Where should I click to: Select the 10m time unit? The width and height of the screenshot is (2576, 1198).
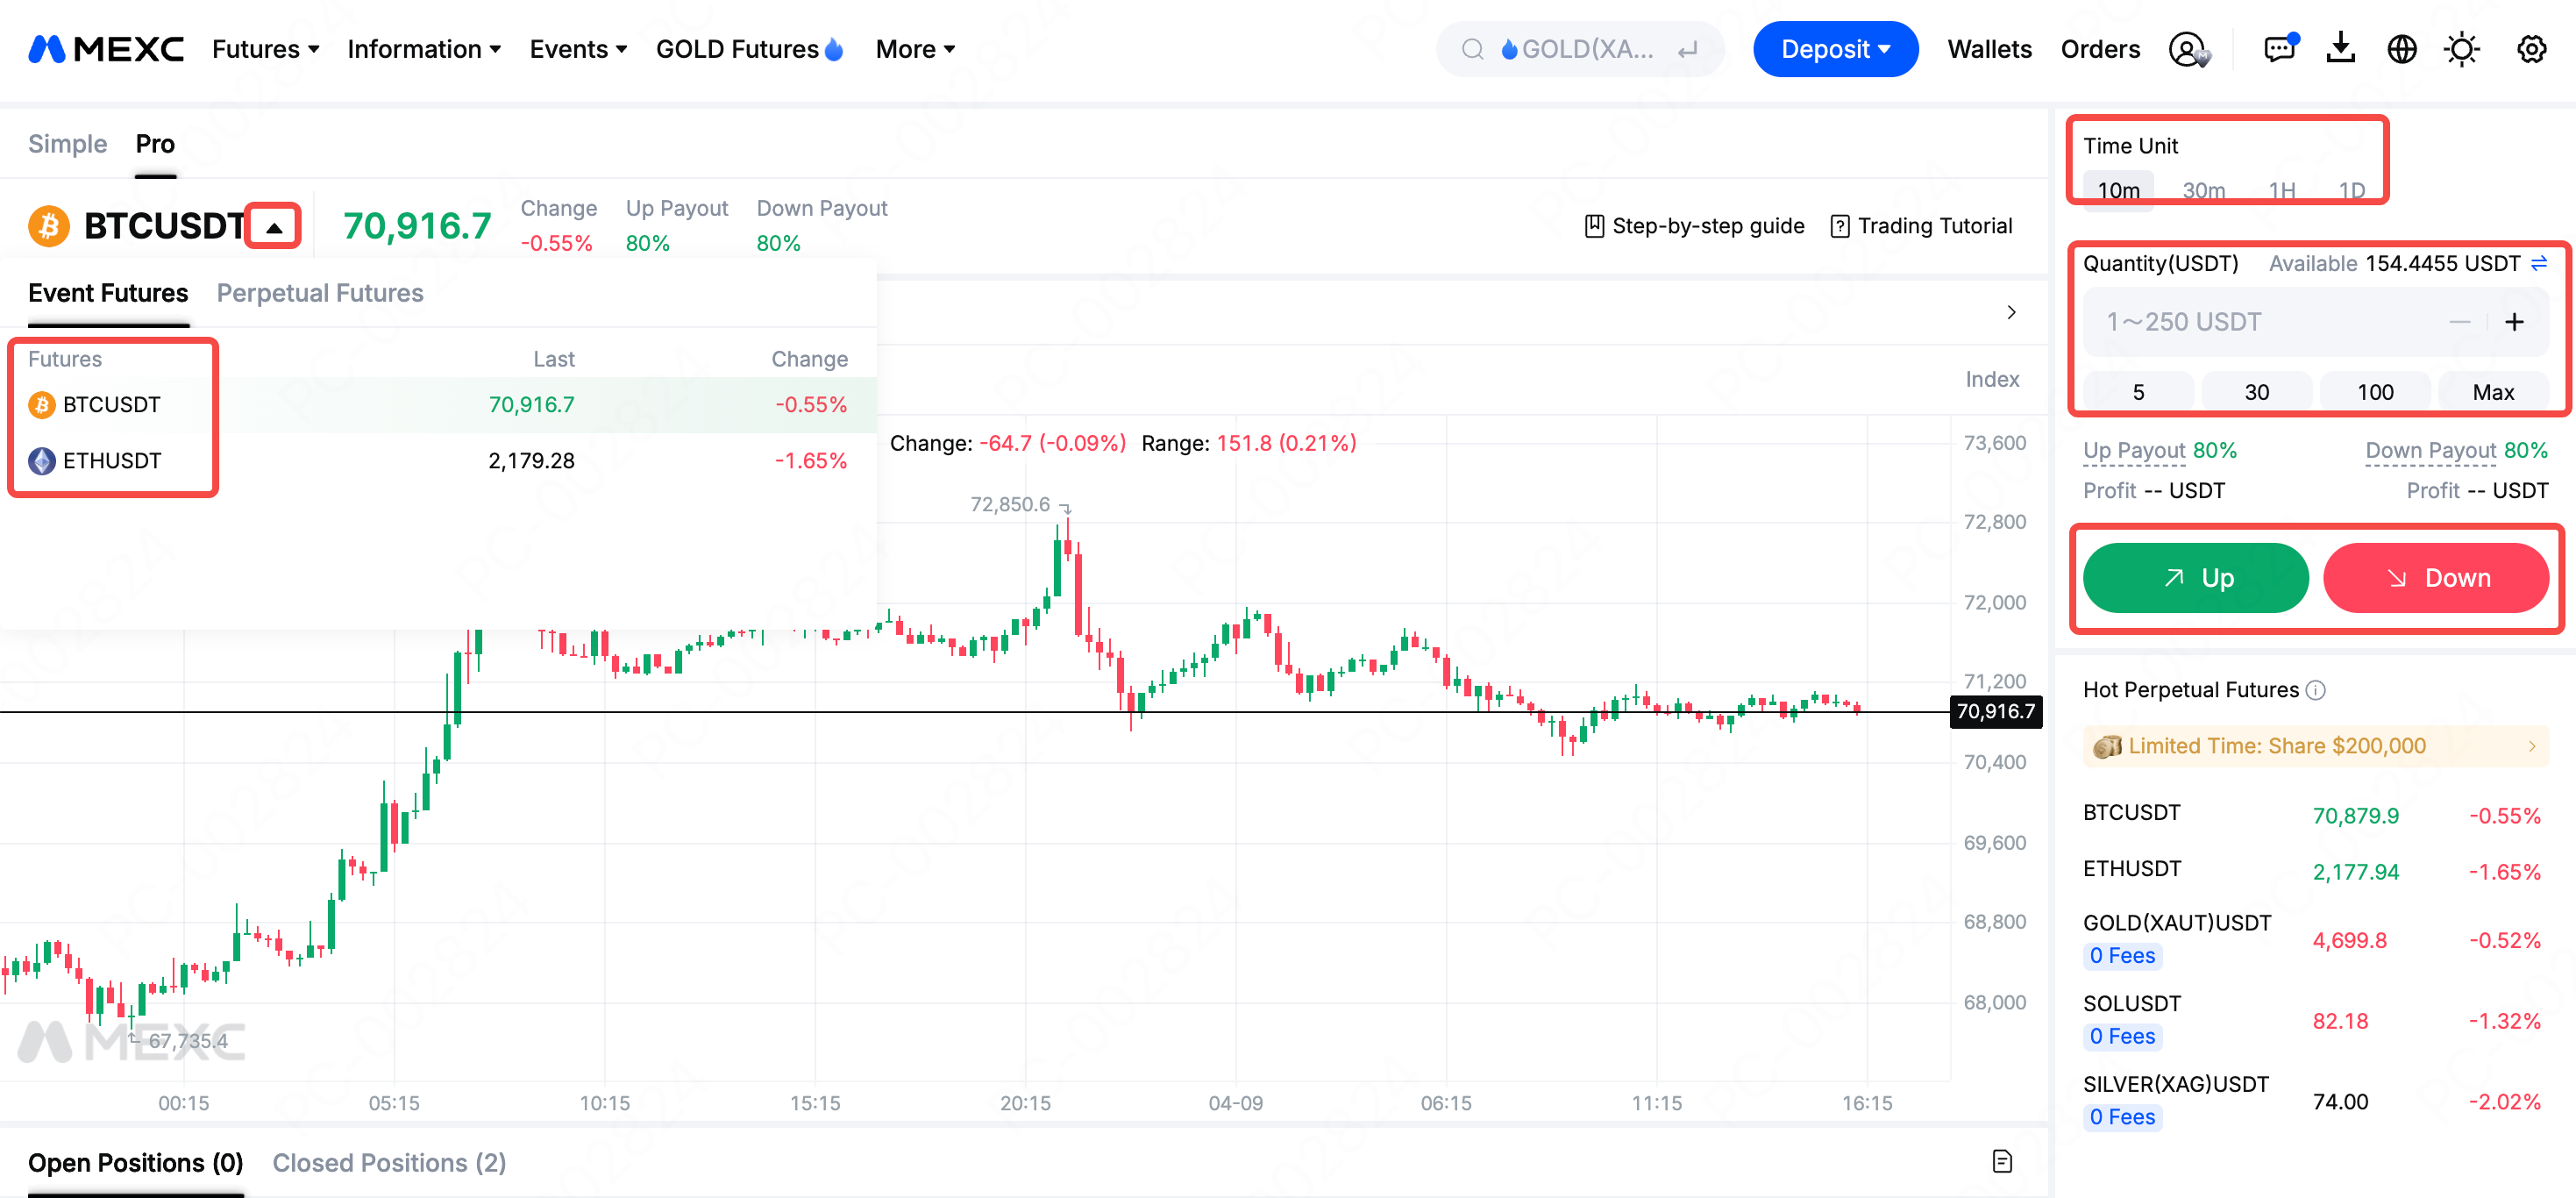click(2118, 190)
